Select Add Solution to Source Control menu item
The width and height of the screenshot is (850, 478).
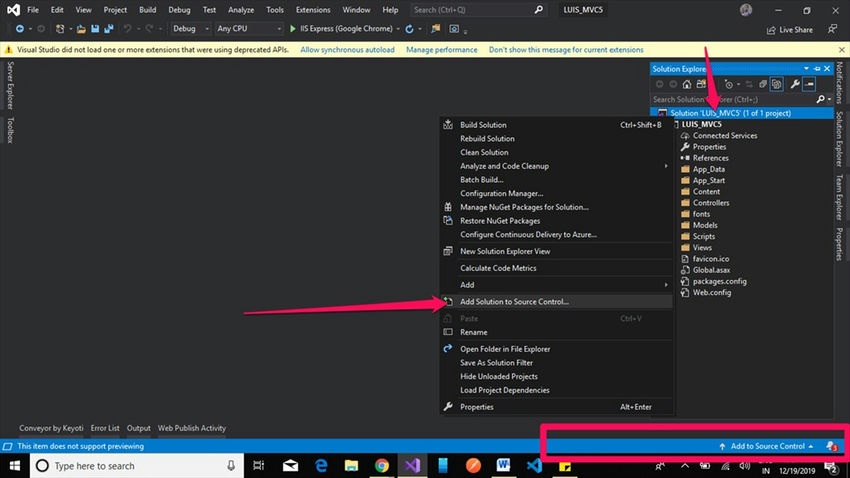click(x=556, y=301)
